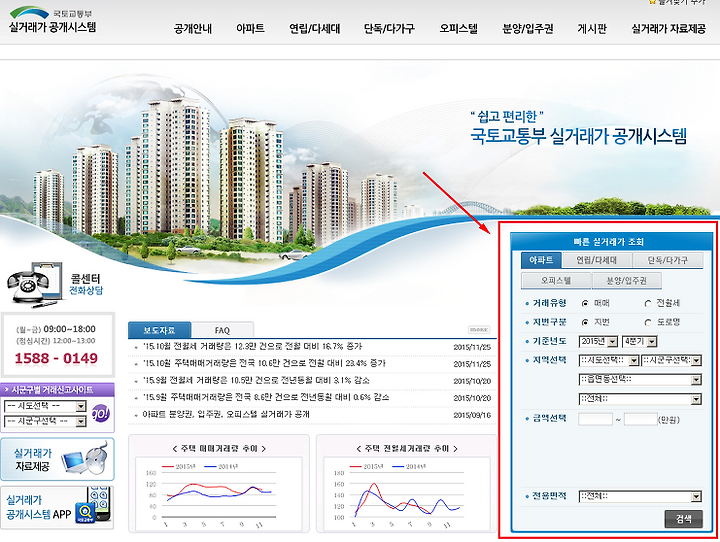The width and height of the screenshot is (720, 542).
Task: Open news '15.9월 전월세 거래량은 10.5만 건
Action: click(256, 380)
